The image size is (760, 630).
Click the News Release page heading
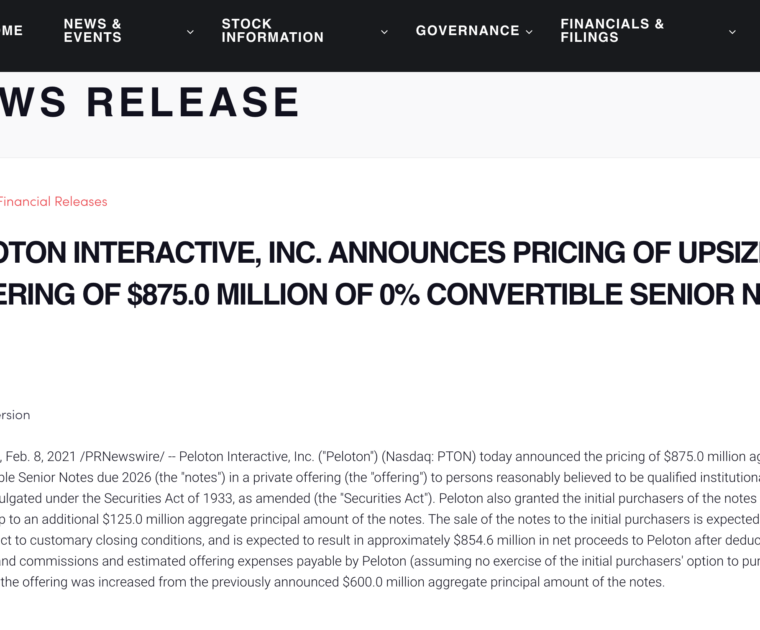point(150,103)
